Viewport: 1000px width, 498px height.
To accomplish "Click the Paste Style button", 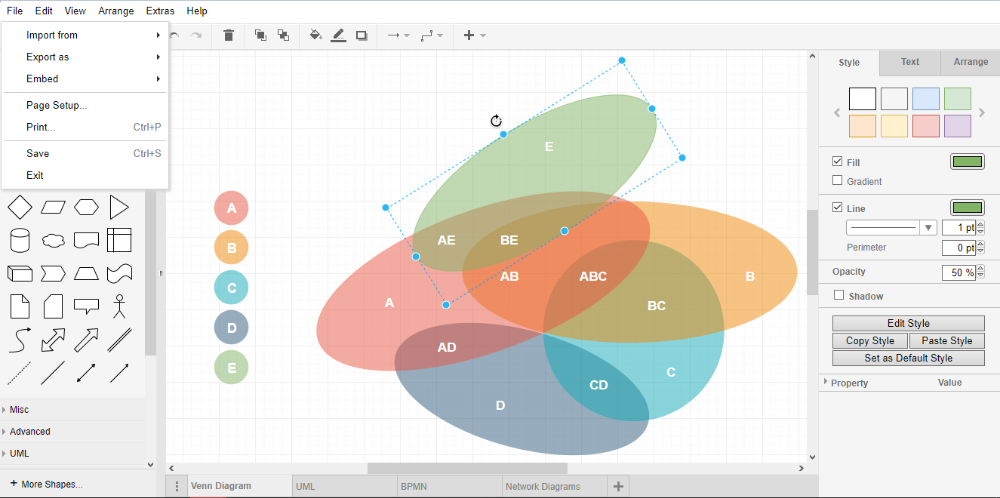I will [946, 341].
